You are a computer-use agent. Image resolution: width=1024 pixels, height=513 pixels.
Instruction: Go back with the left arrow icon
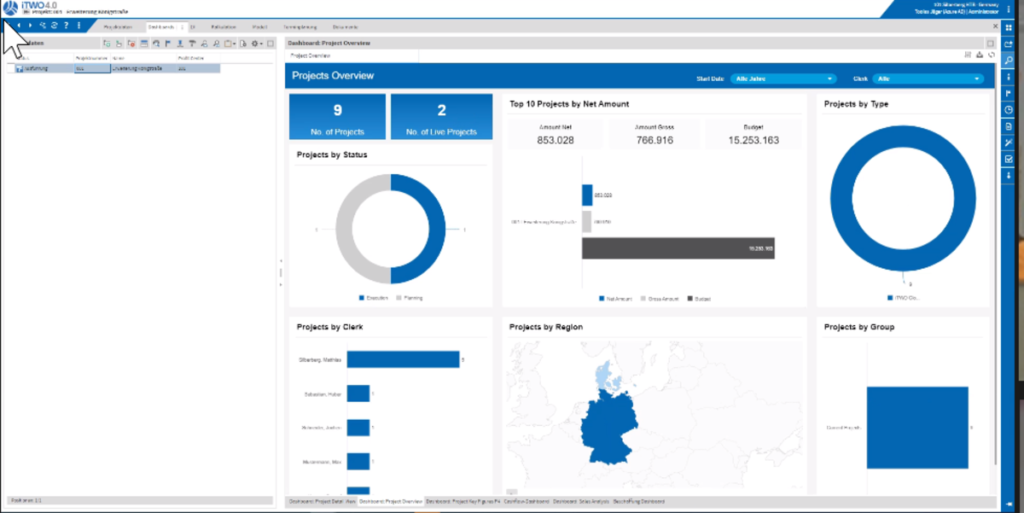(x=19, y=25)
